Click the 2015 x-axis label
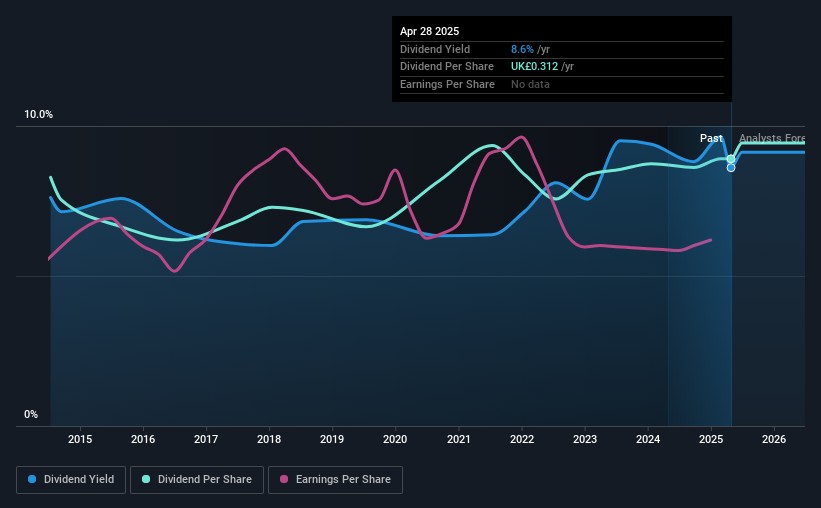 (x=80, y=439)
